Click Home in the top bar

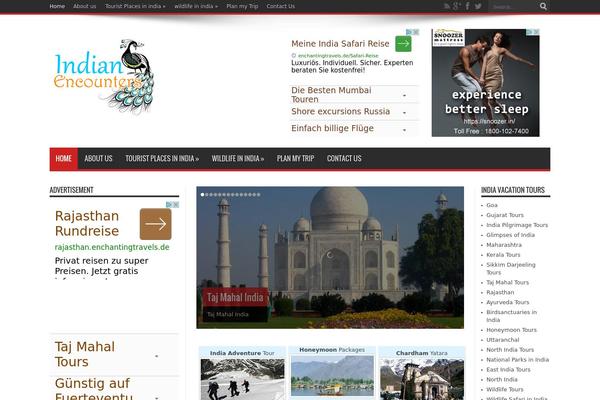point(57,6)
